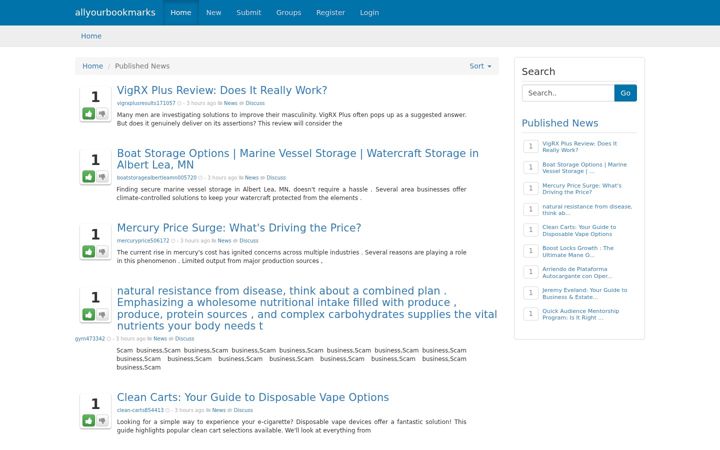Click Published News breadcrumb text
Image resolution: width=720 pixels, height=450 pixels.
142,66
